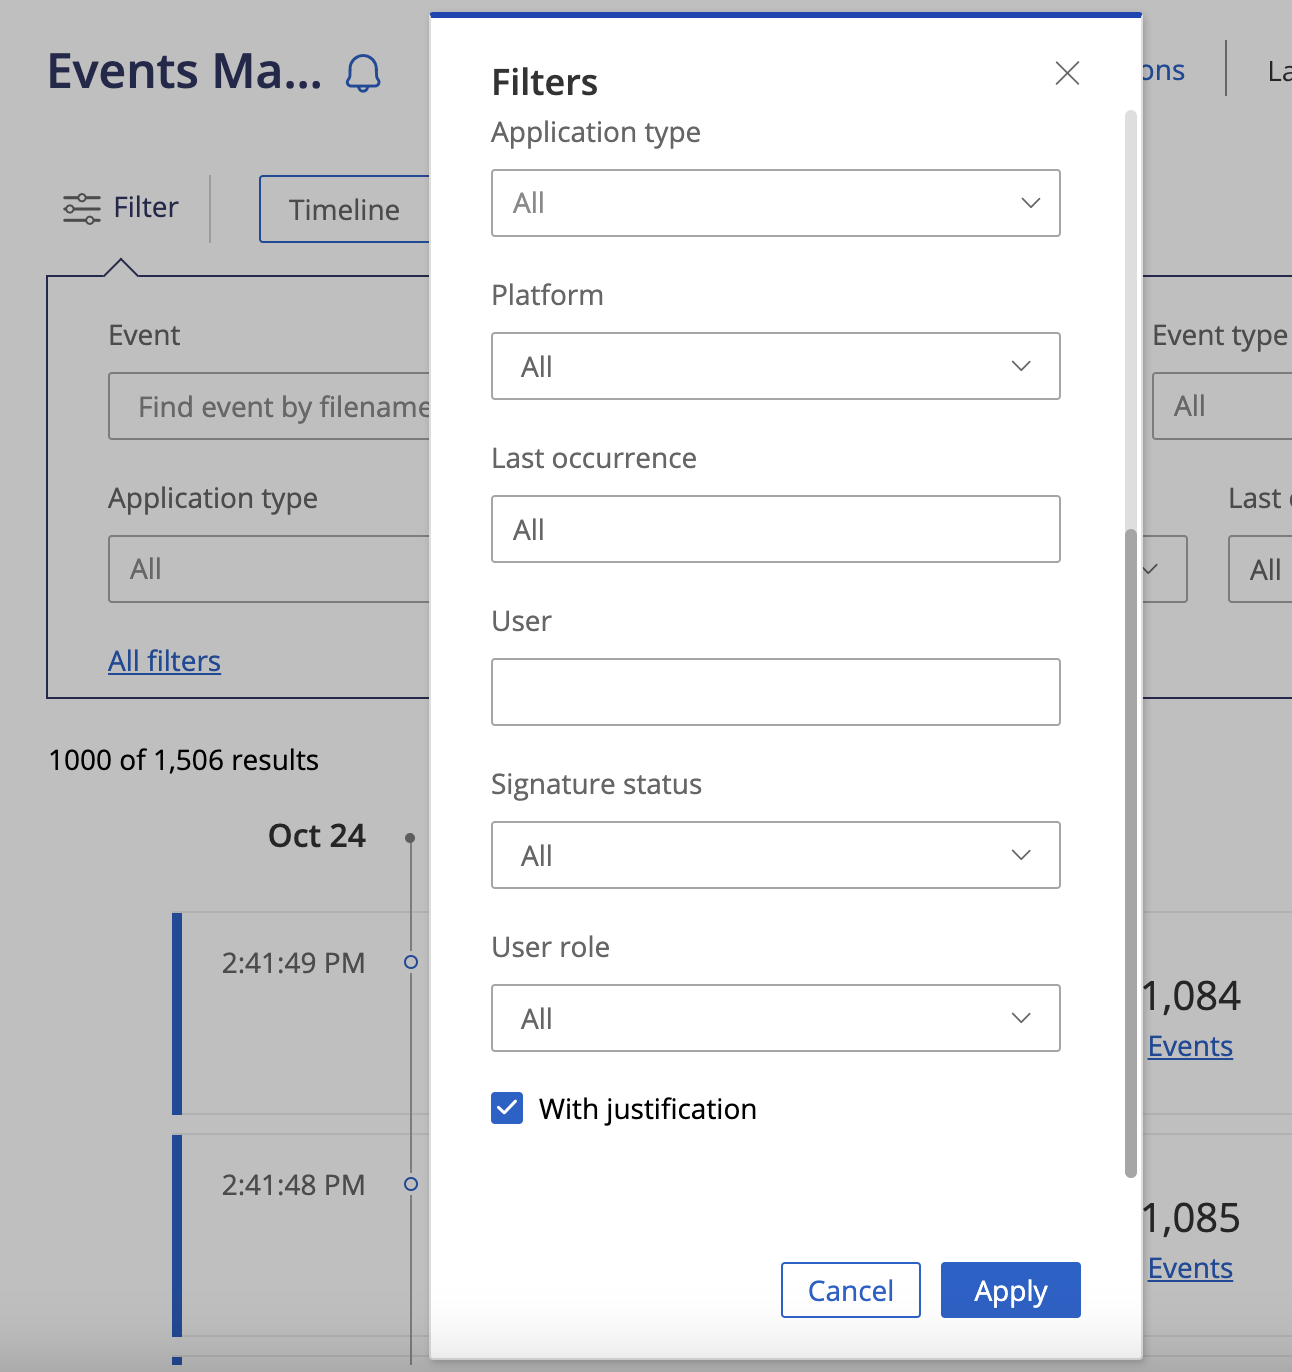1292x1372 pixels.
Task: Click the Filter sliders icon
Action: point(82,208)
